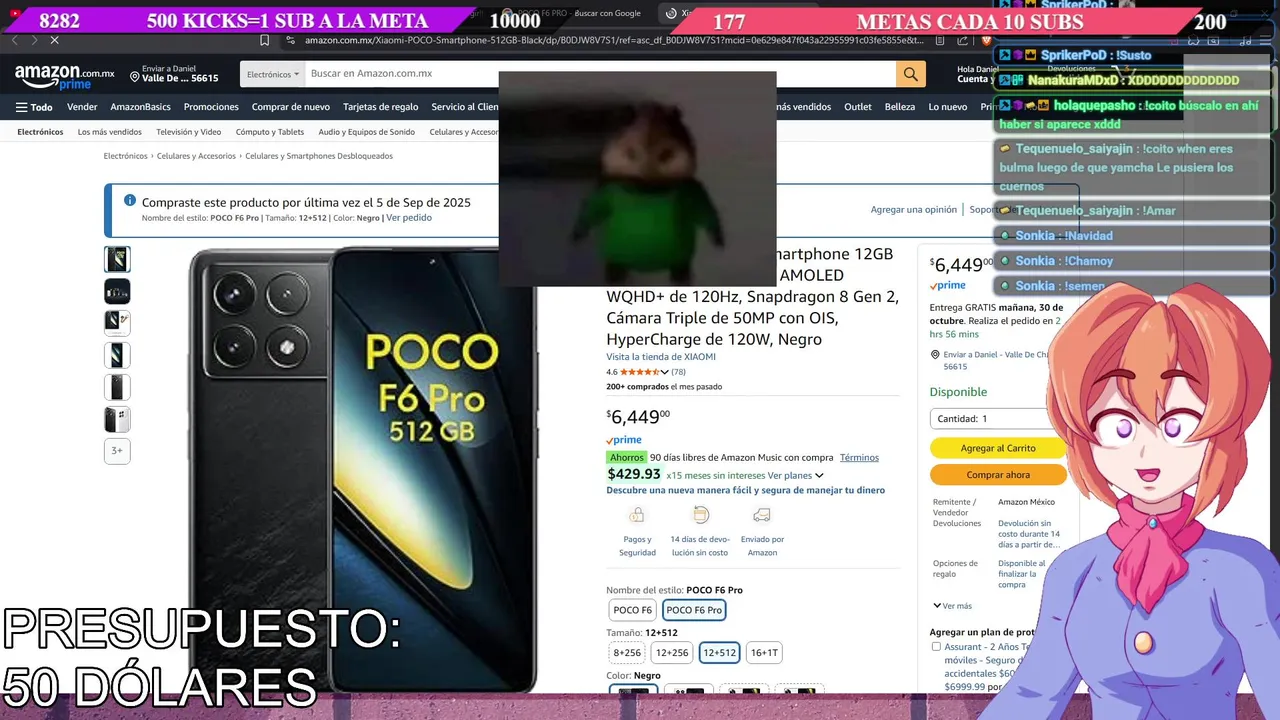Expand Ver más seller details
Screen dimensions: 1280x720
(952, 606)
